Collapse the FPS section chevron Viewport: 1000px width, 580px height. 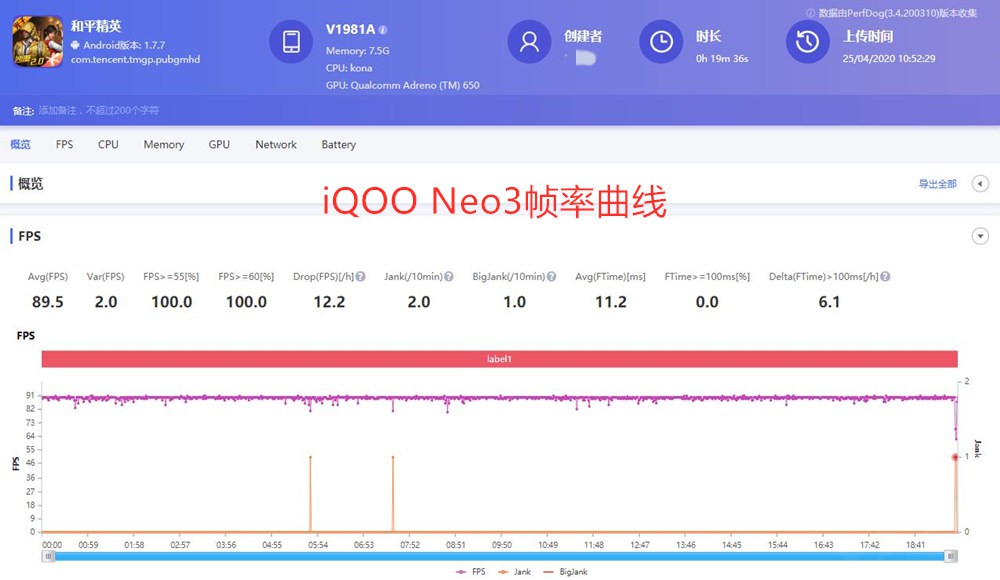tap(980, 236)
